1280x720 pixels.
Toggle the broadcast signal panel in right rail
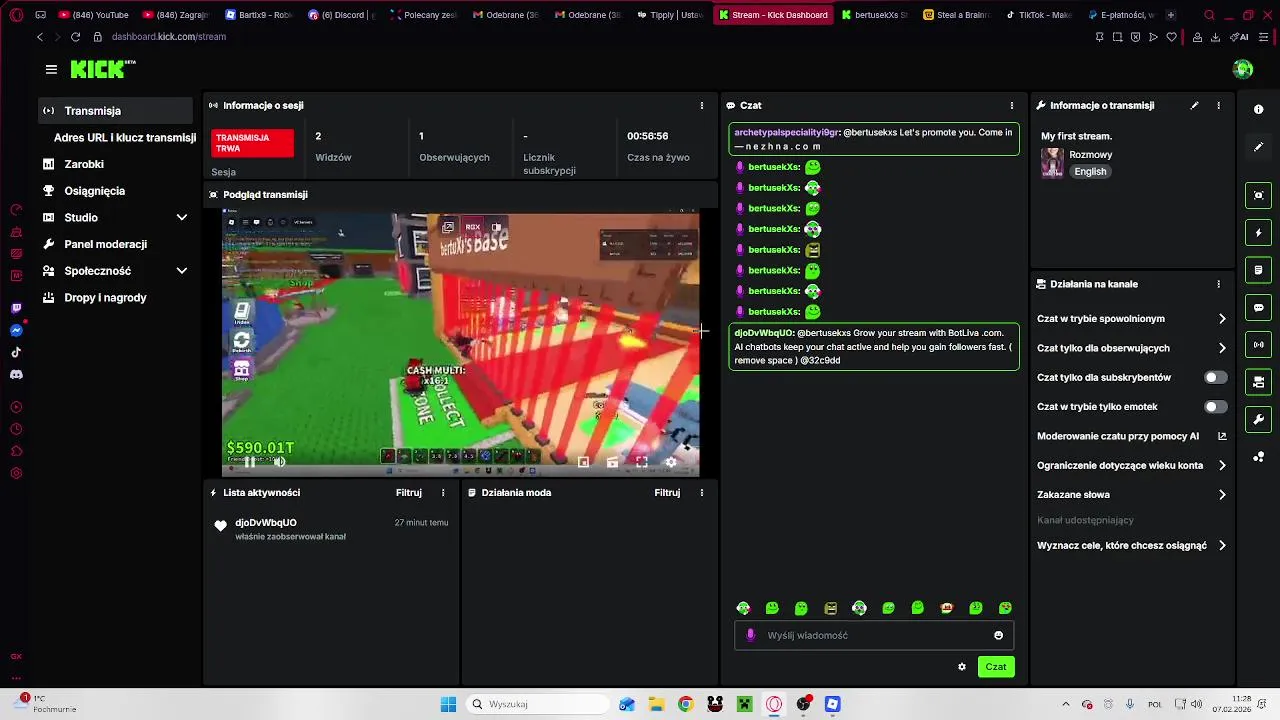[1259, 345]
